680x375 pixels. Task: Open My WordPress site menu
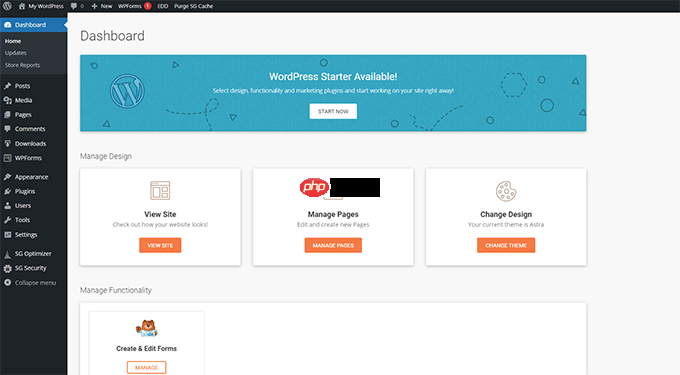coord(41,6)
